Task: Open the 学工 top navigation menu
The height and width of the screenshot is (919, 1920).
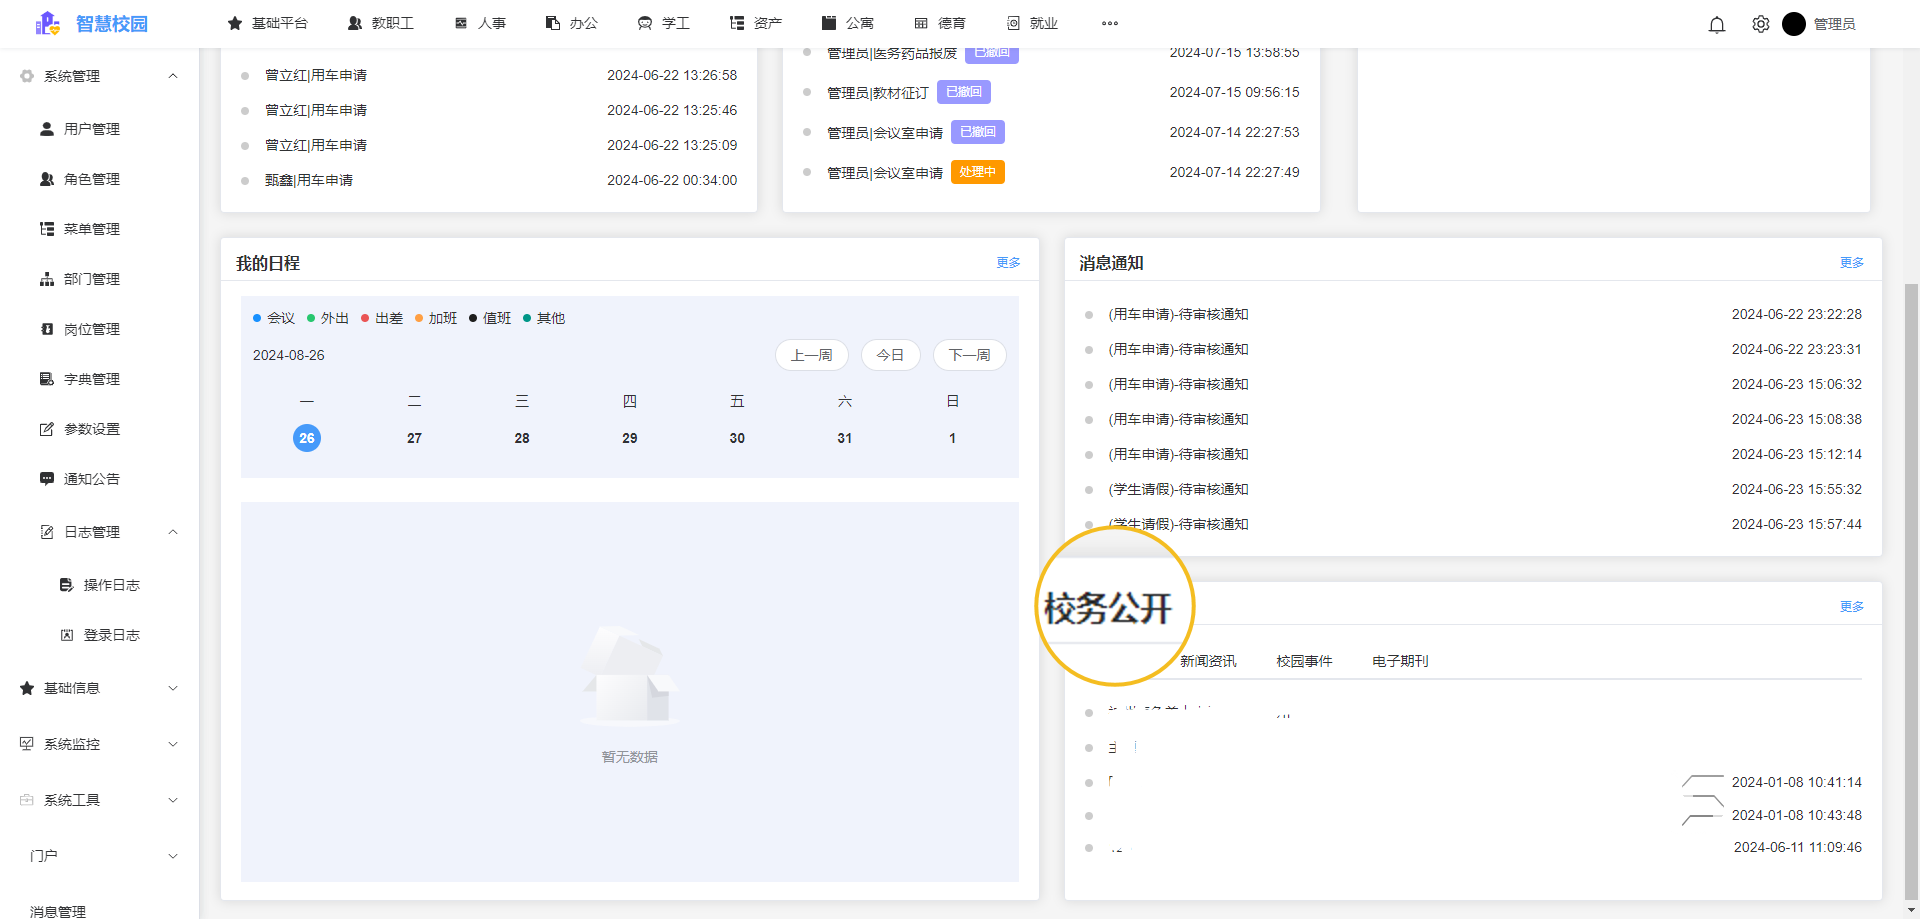Action: [664, 23]
